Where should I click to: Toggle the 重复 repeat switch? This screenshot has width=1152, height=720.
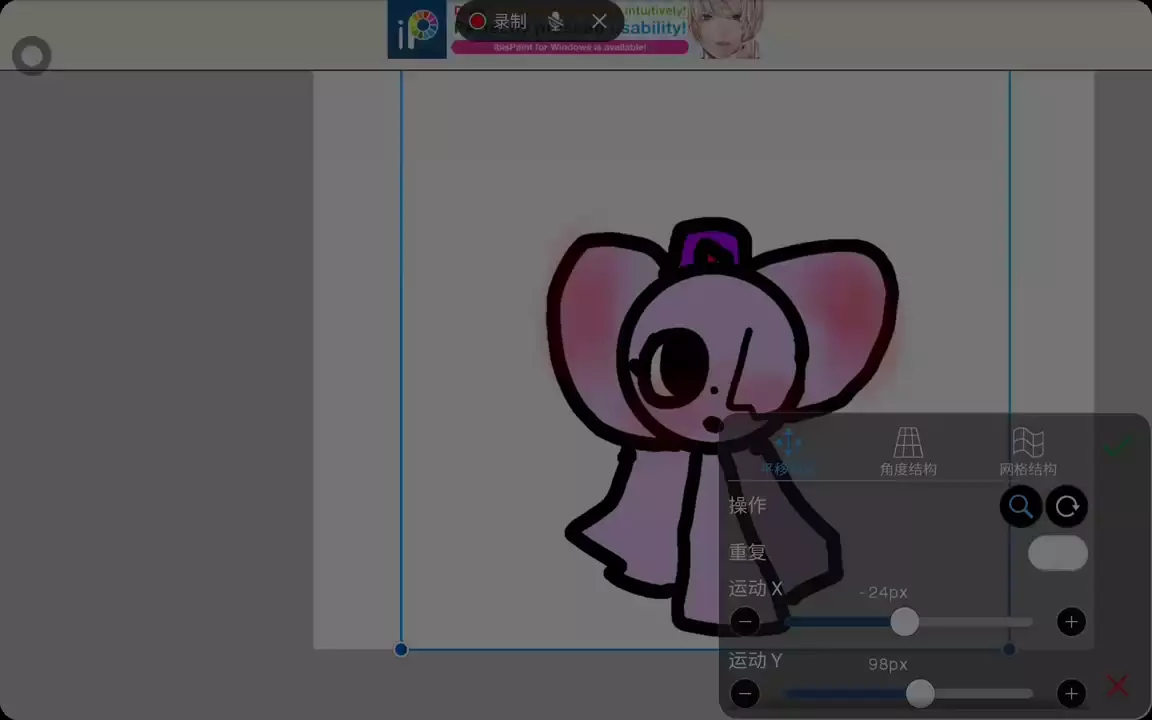click(x=1058, y=553)
